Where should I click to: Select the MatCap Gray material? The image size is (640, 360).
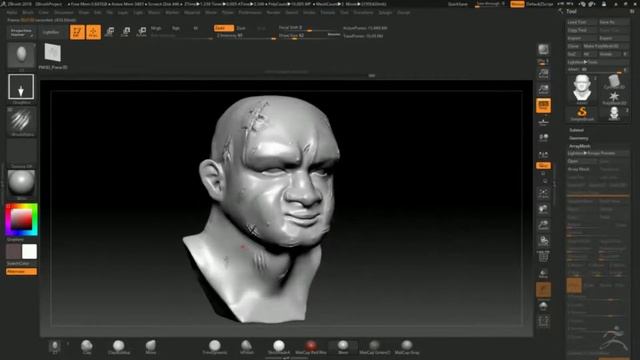click(x=407, y=347)
